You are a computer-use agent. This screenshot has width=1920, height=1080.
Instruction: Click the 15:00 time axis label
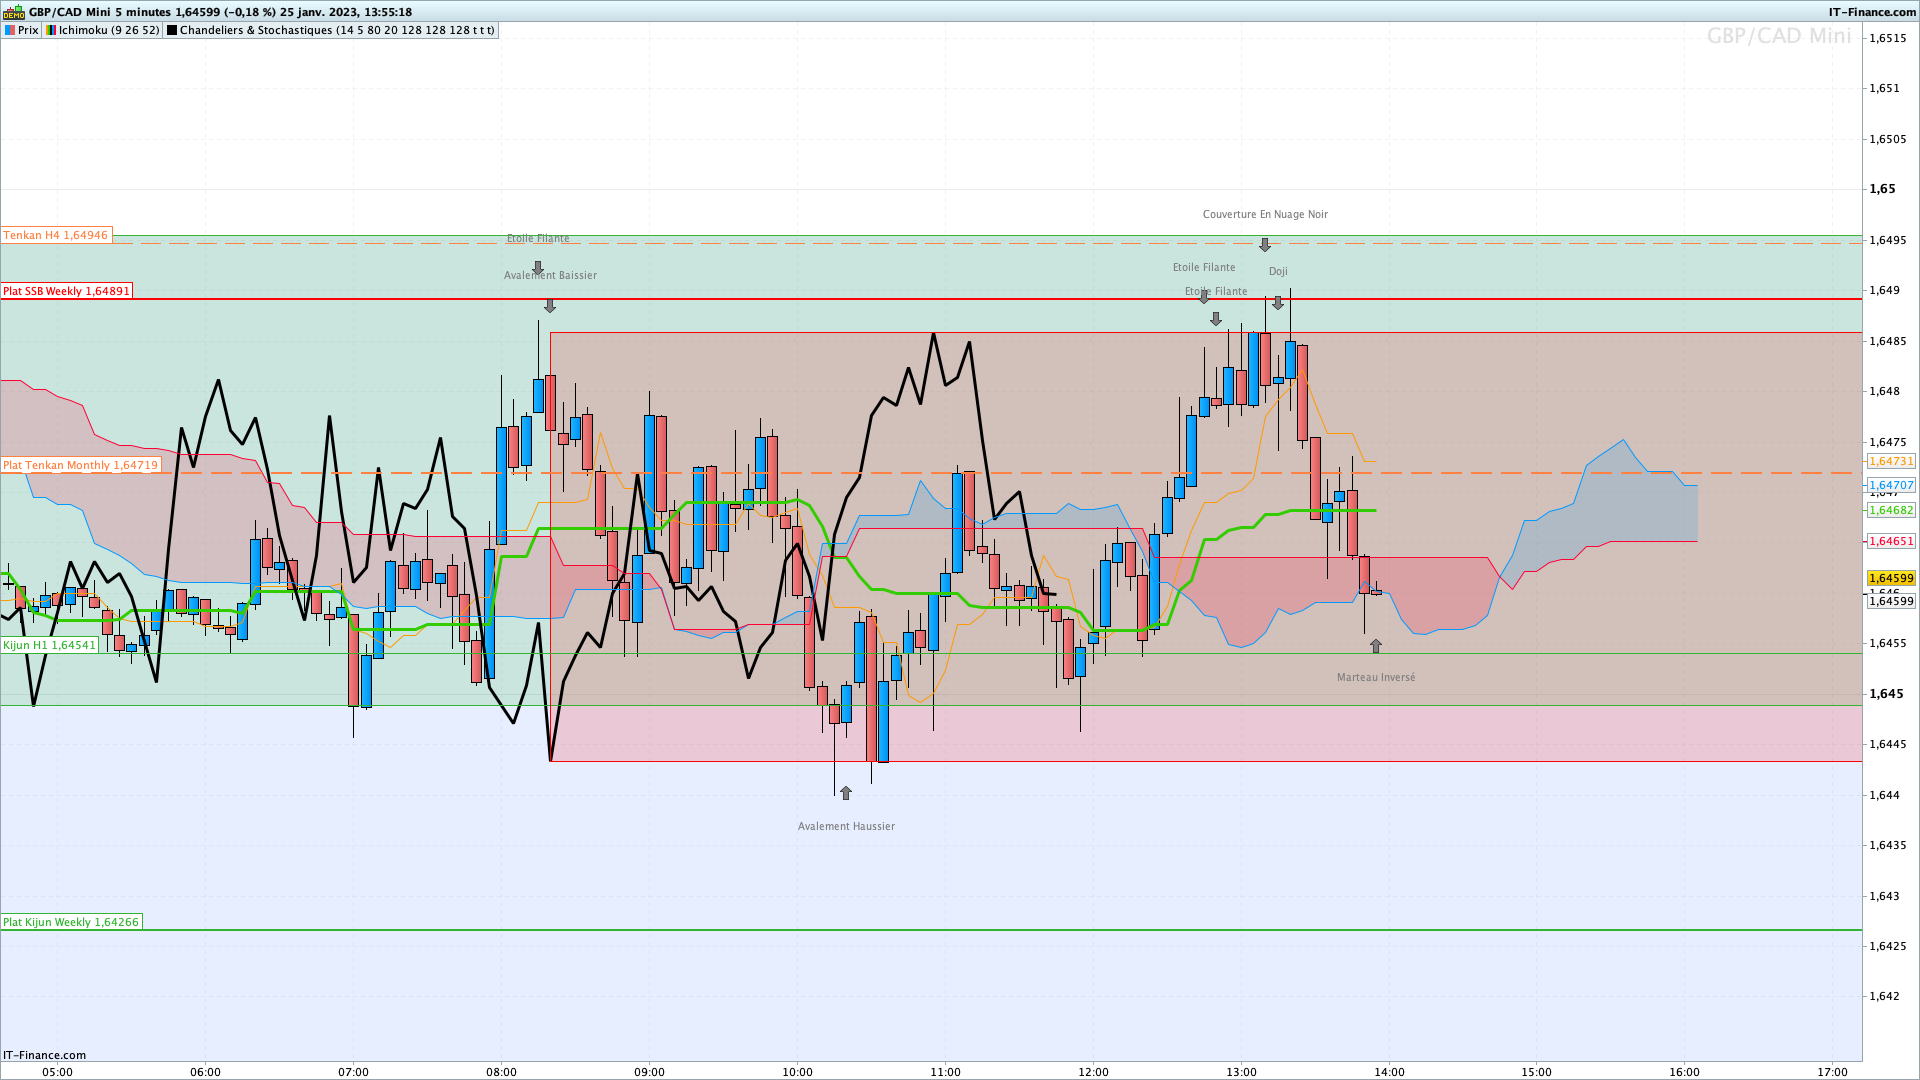1537,1072
